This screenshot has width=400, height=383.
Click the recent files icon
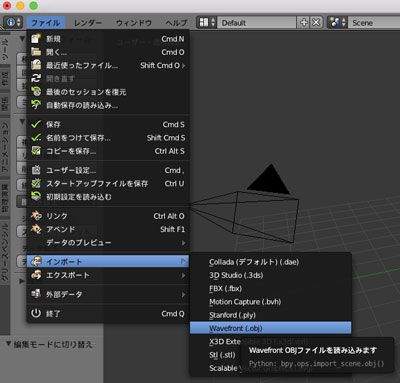[x=36, y=65]
